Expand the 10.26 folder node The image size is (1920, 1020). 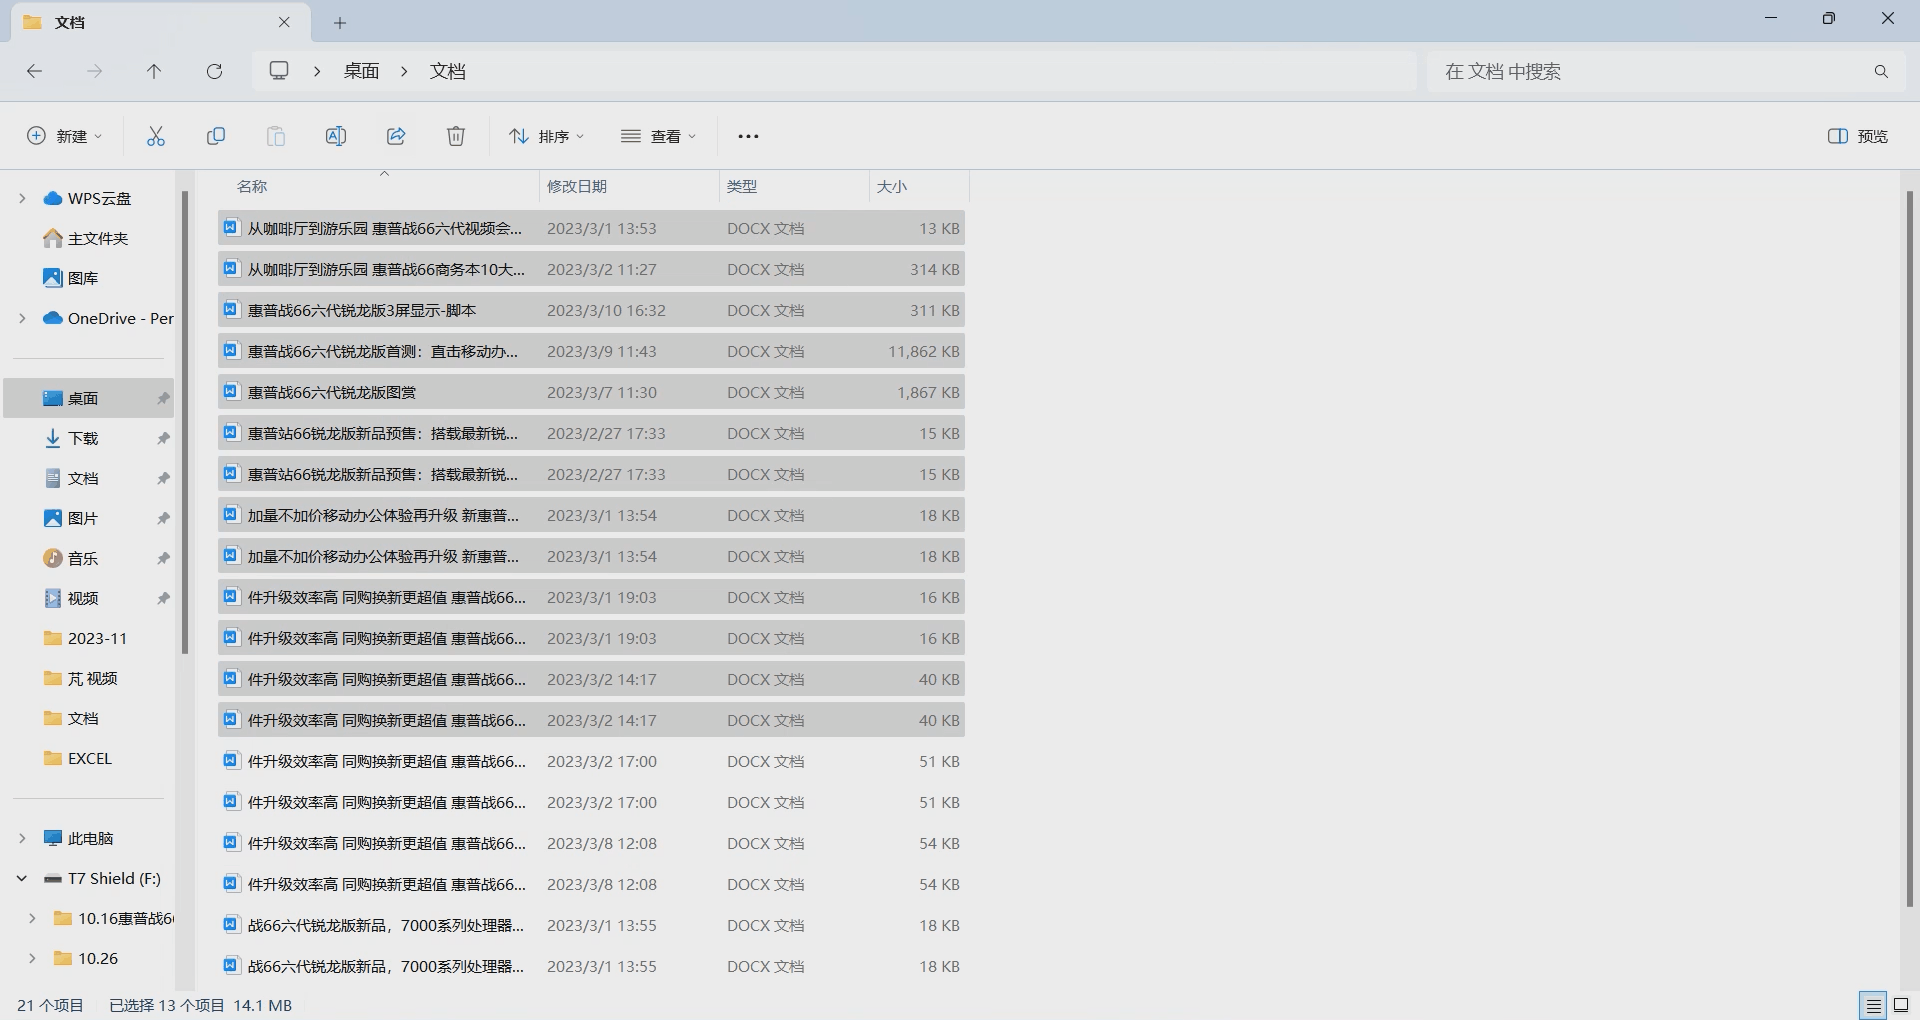[x=32, y=958]
